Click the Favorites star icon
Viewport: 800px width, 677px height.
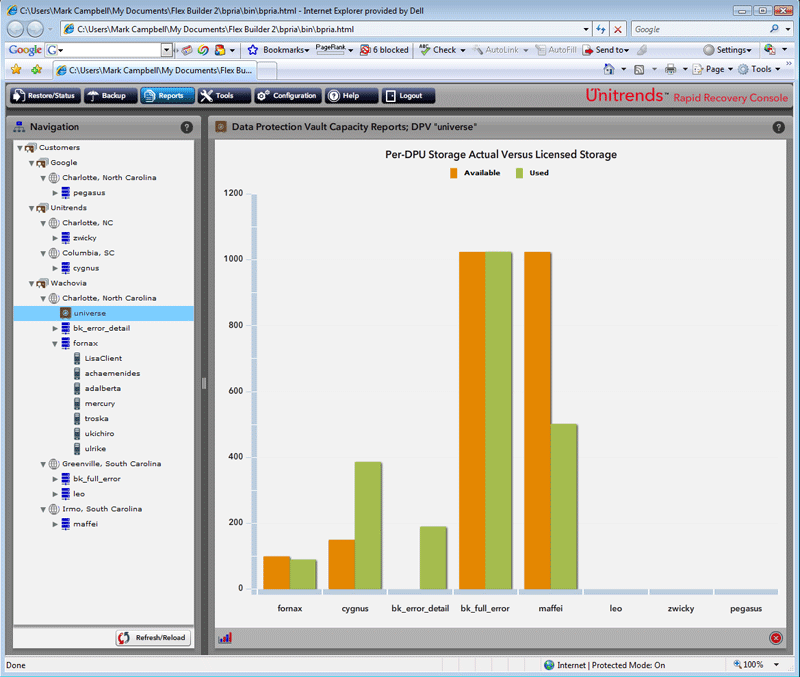click(16, 69)
